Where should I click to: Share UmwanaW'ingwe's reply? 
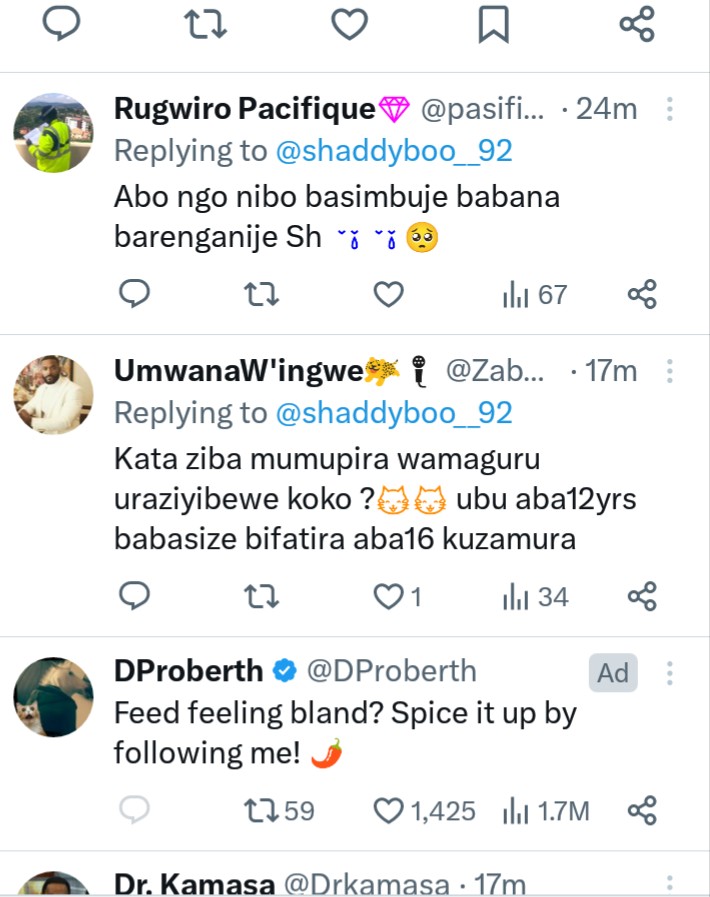pyautogui.click(x=641, y=597)
